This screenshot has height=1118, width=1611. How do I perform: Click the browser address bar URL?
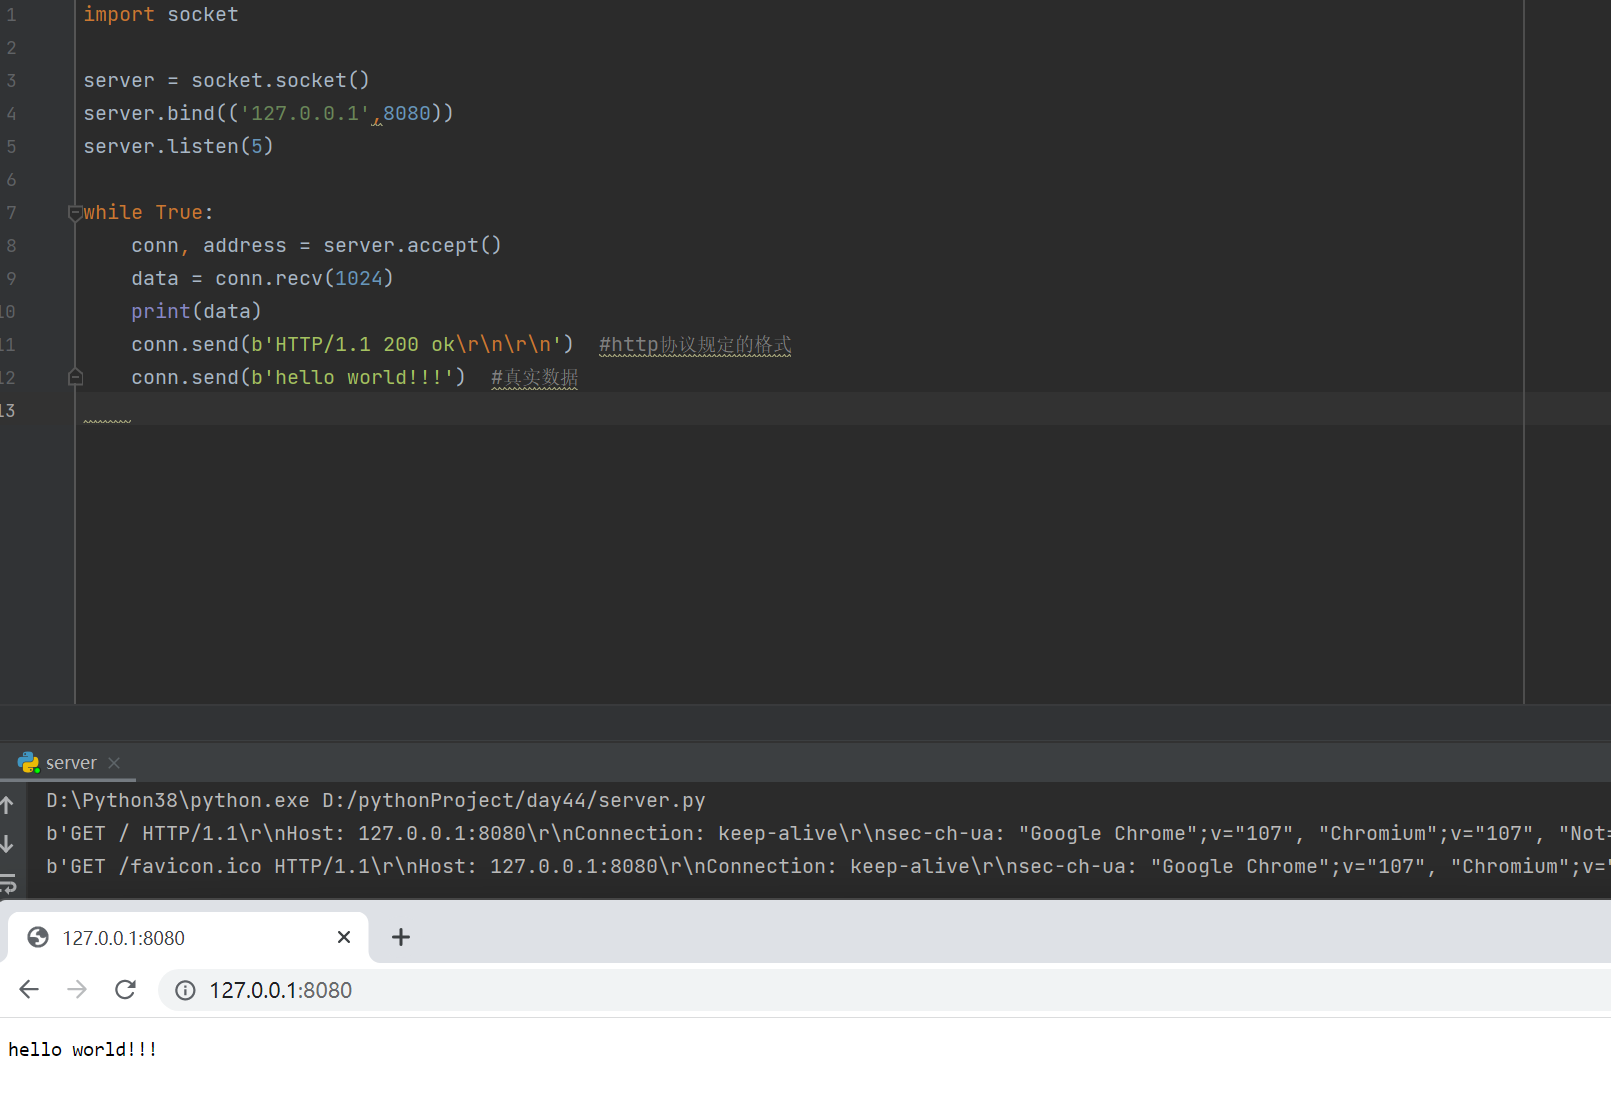point(280,990)
